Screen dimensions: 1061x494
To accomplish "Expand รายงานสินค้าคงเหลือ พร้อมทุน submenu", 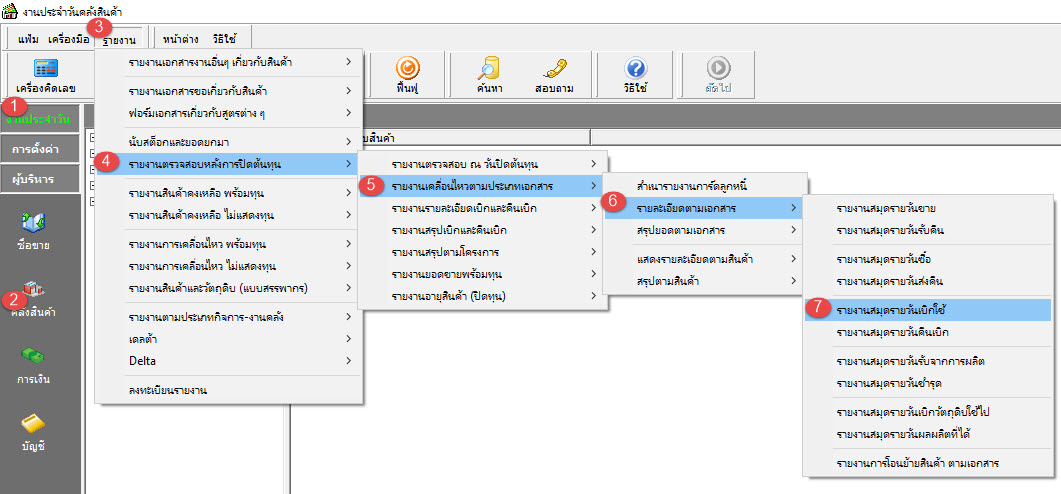I will pos(229,193).
